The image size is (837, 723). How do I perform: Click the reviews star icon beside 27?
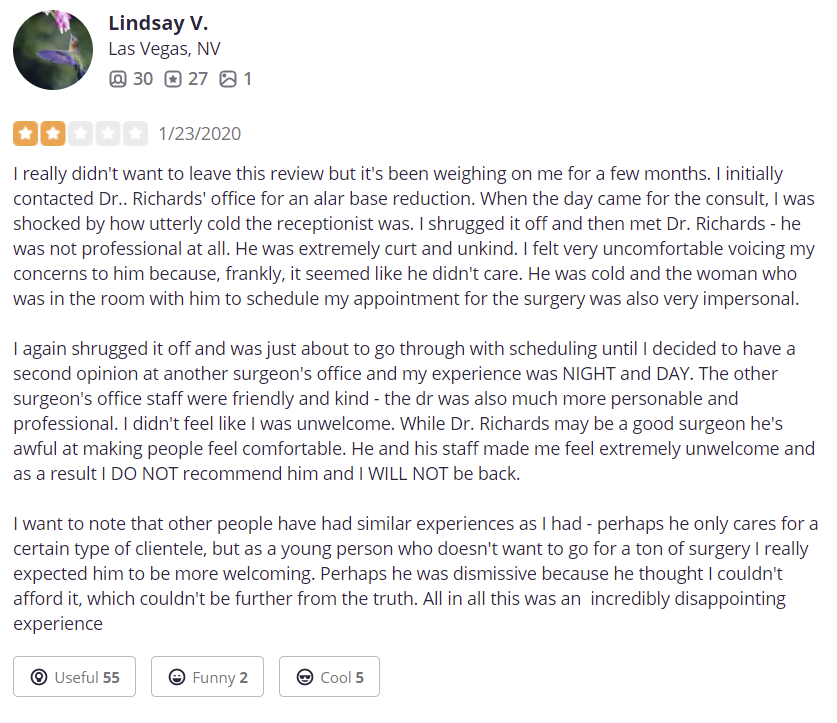pos(172,79)
